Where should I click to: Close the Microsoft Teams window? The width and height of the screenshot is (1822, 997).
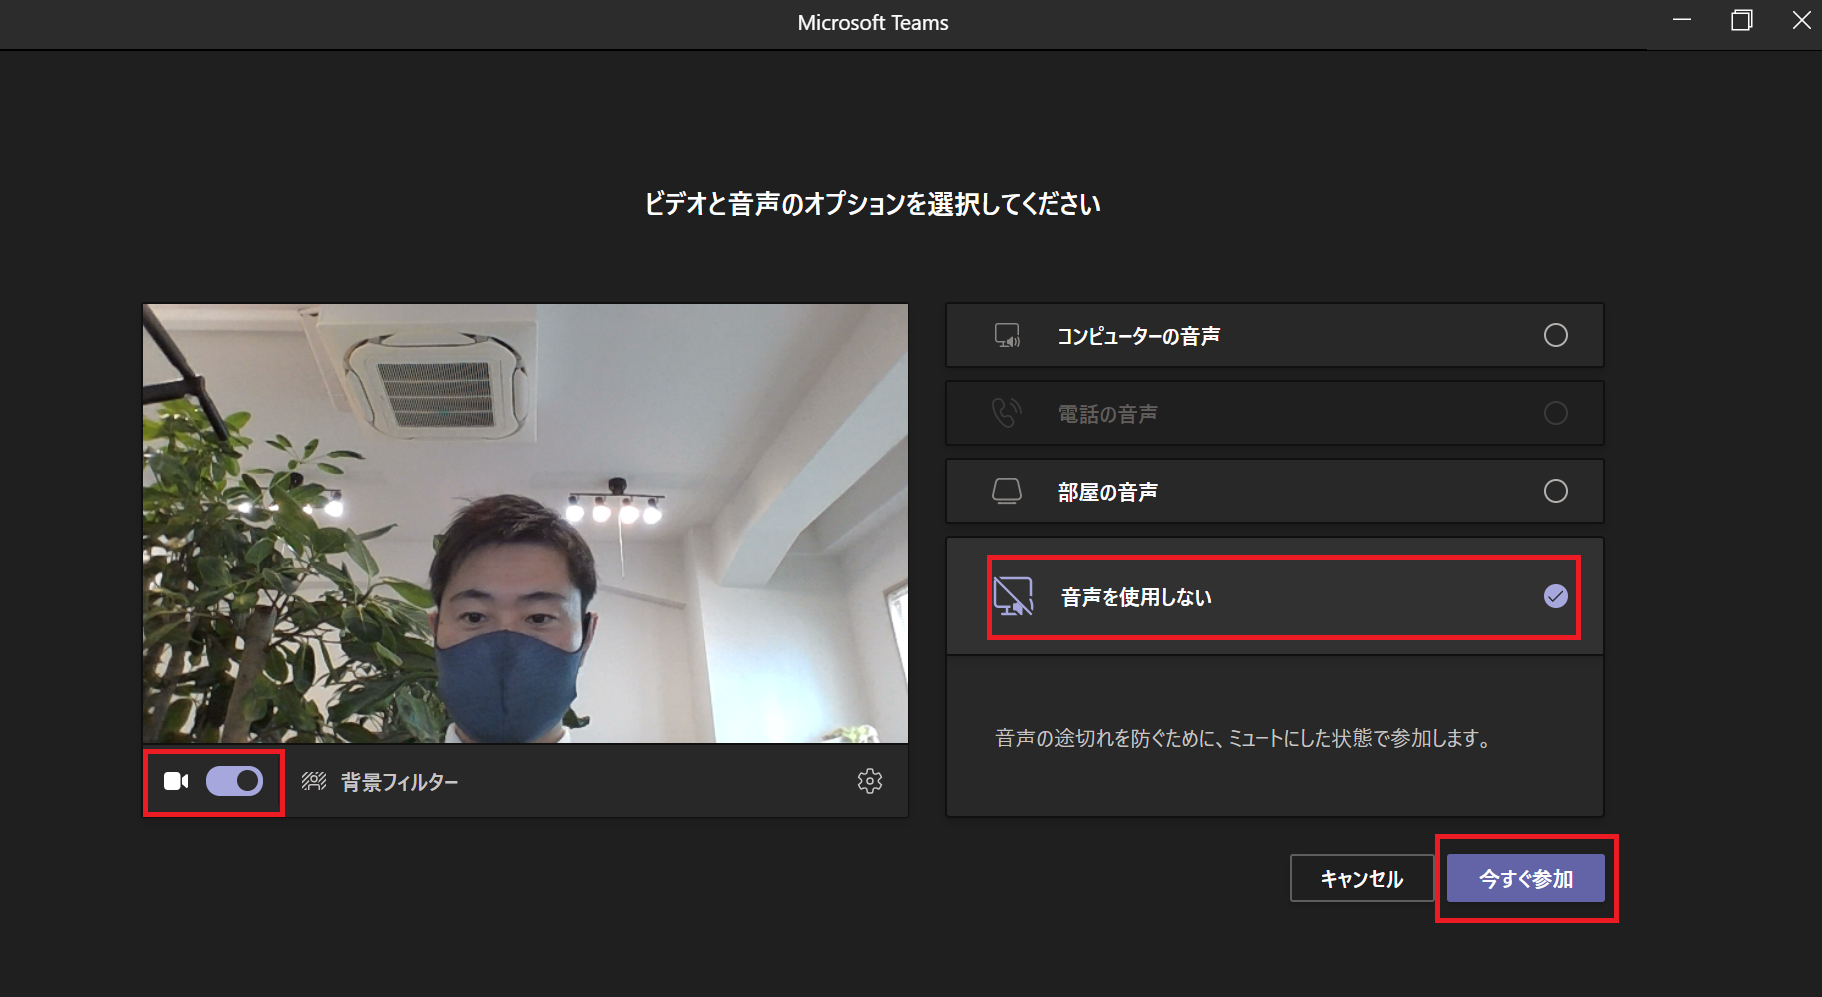click(1801, 21)
